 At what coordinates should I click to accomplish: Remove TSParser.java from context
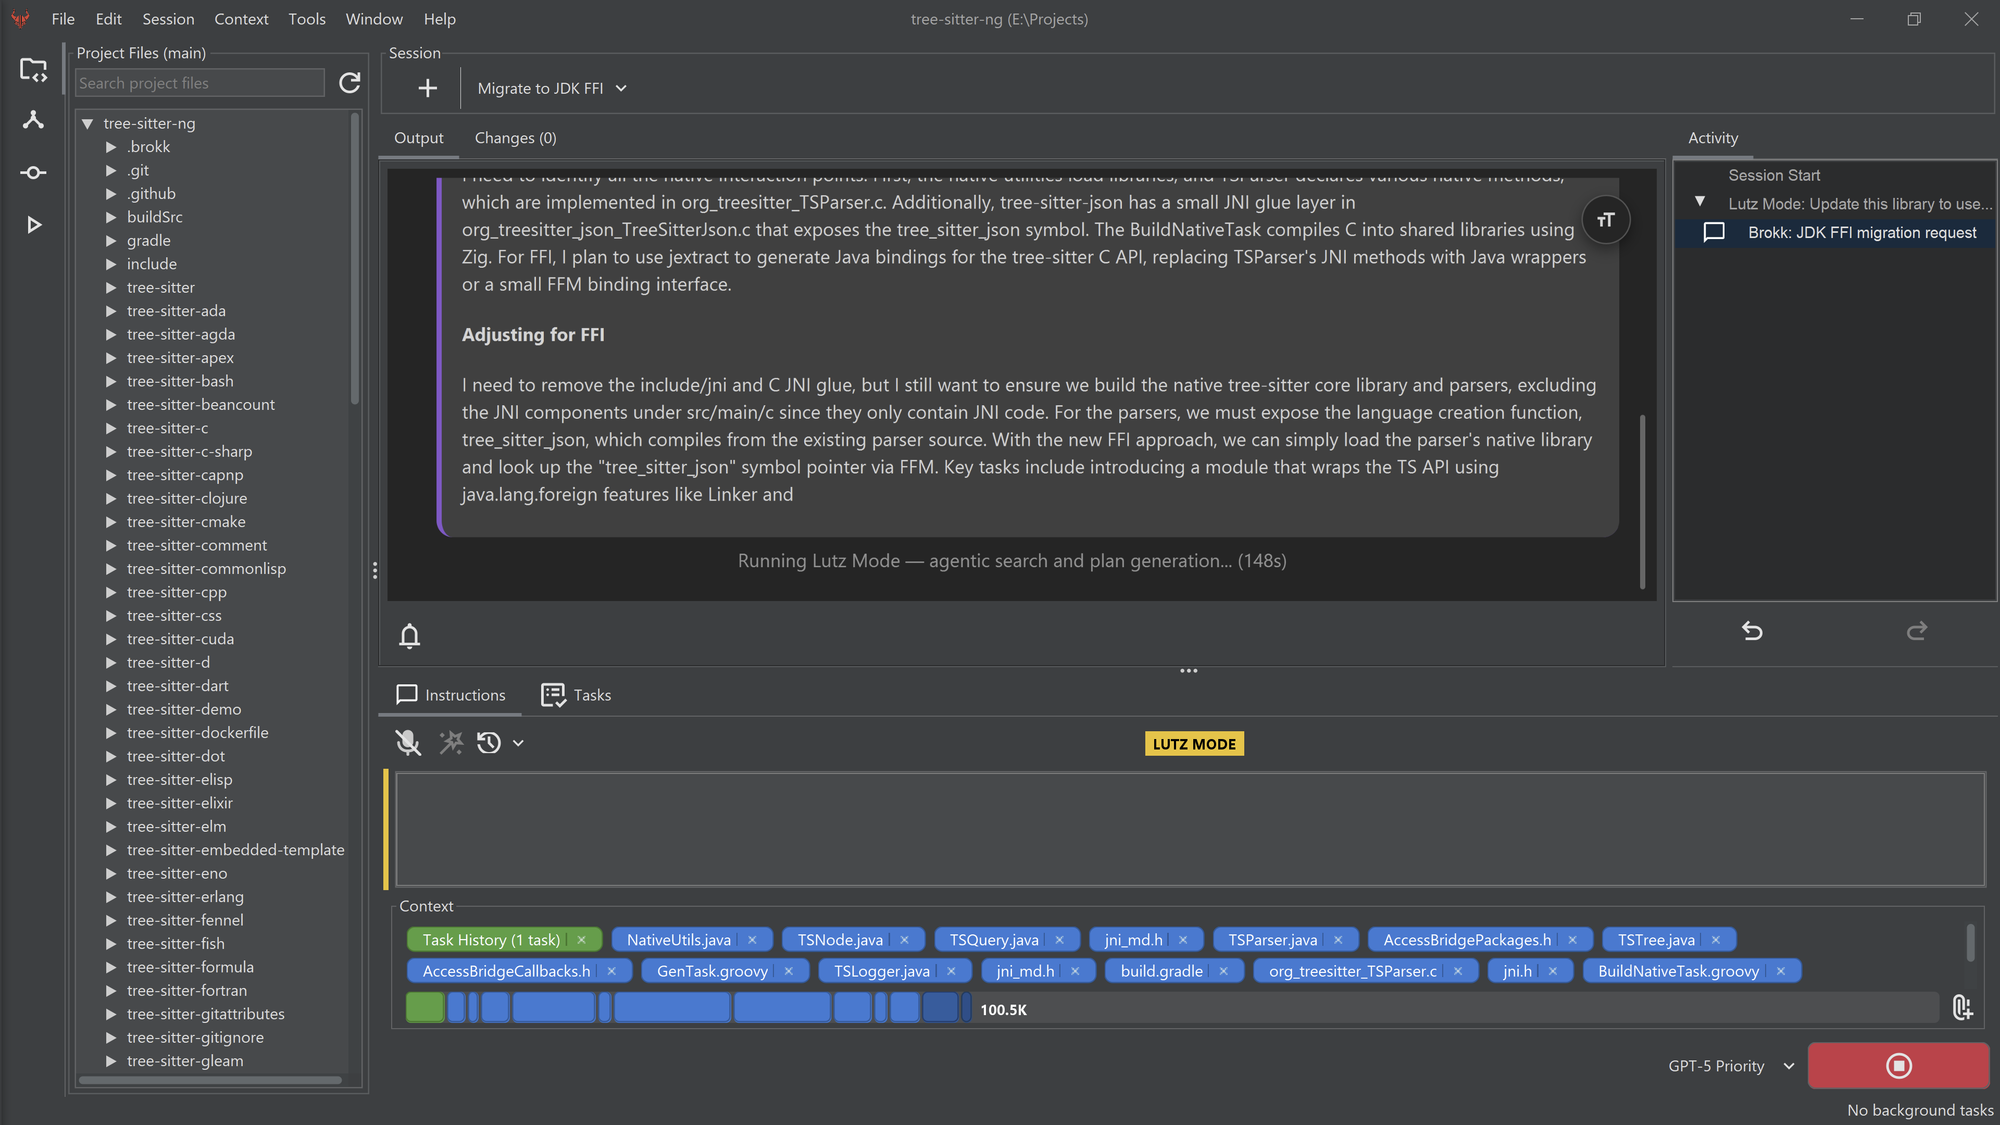click(1338, 940)
